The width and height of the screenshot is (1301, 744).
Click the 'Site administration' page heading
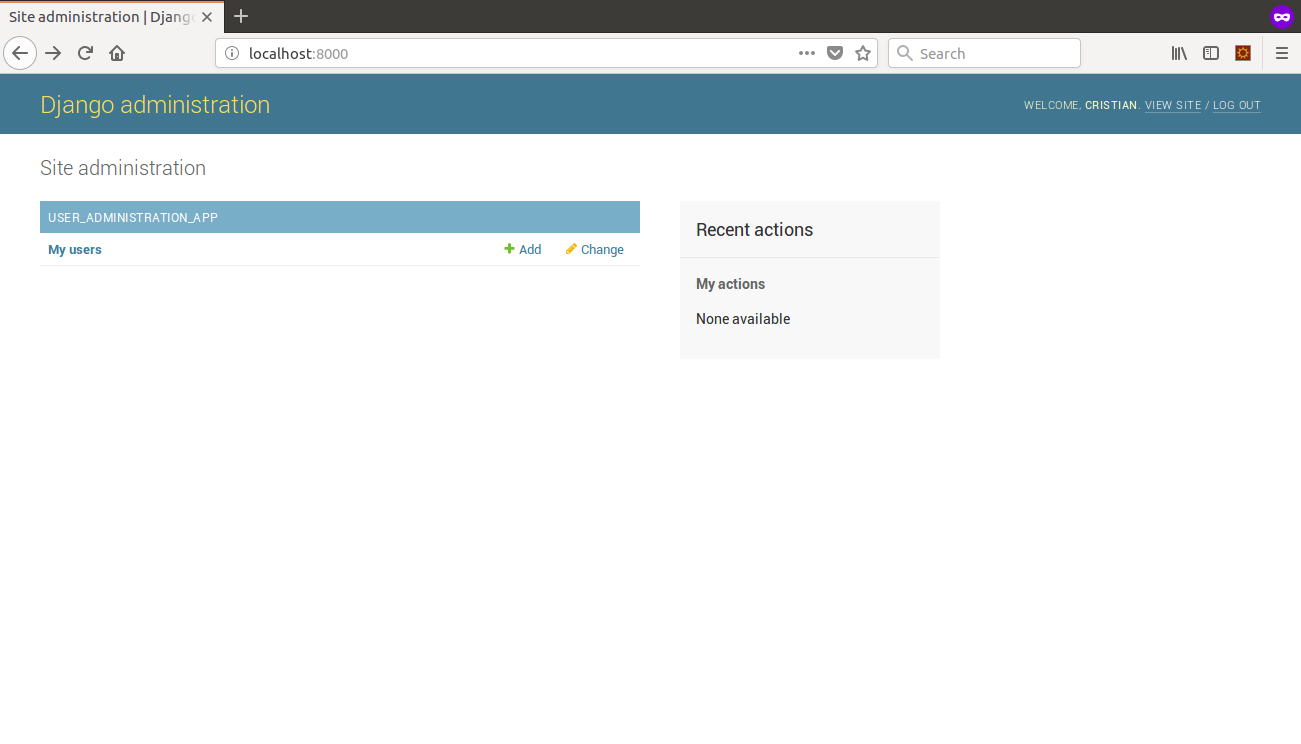(x=123, y=168)
